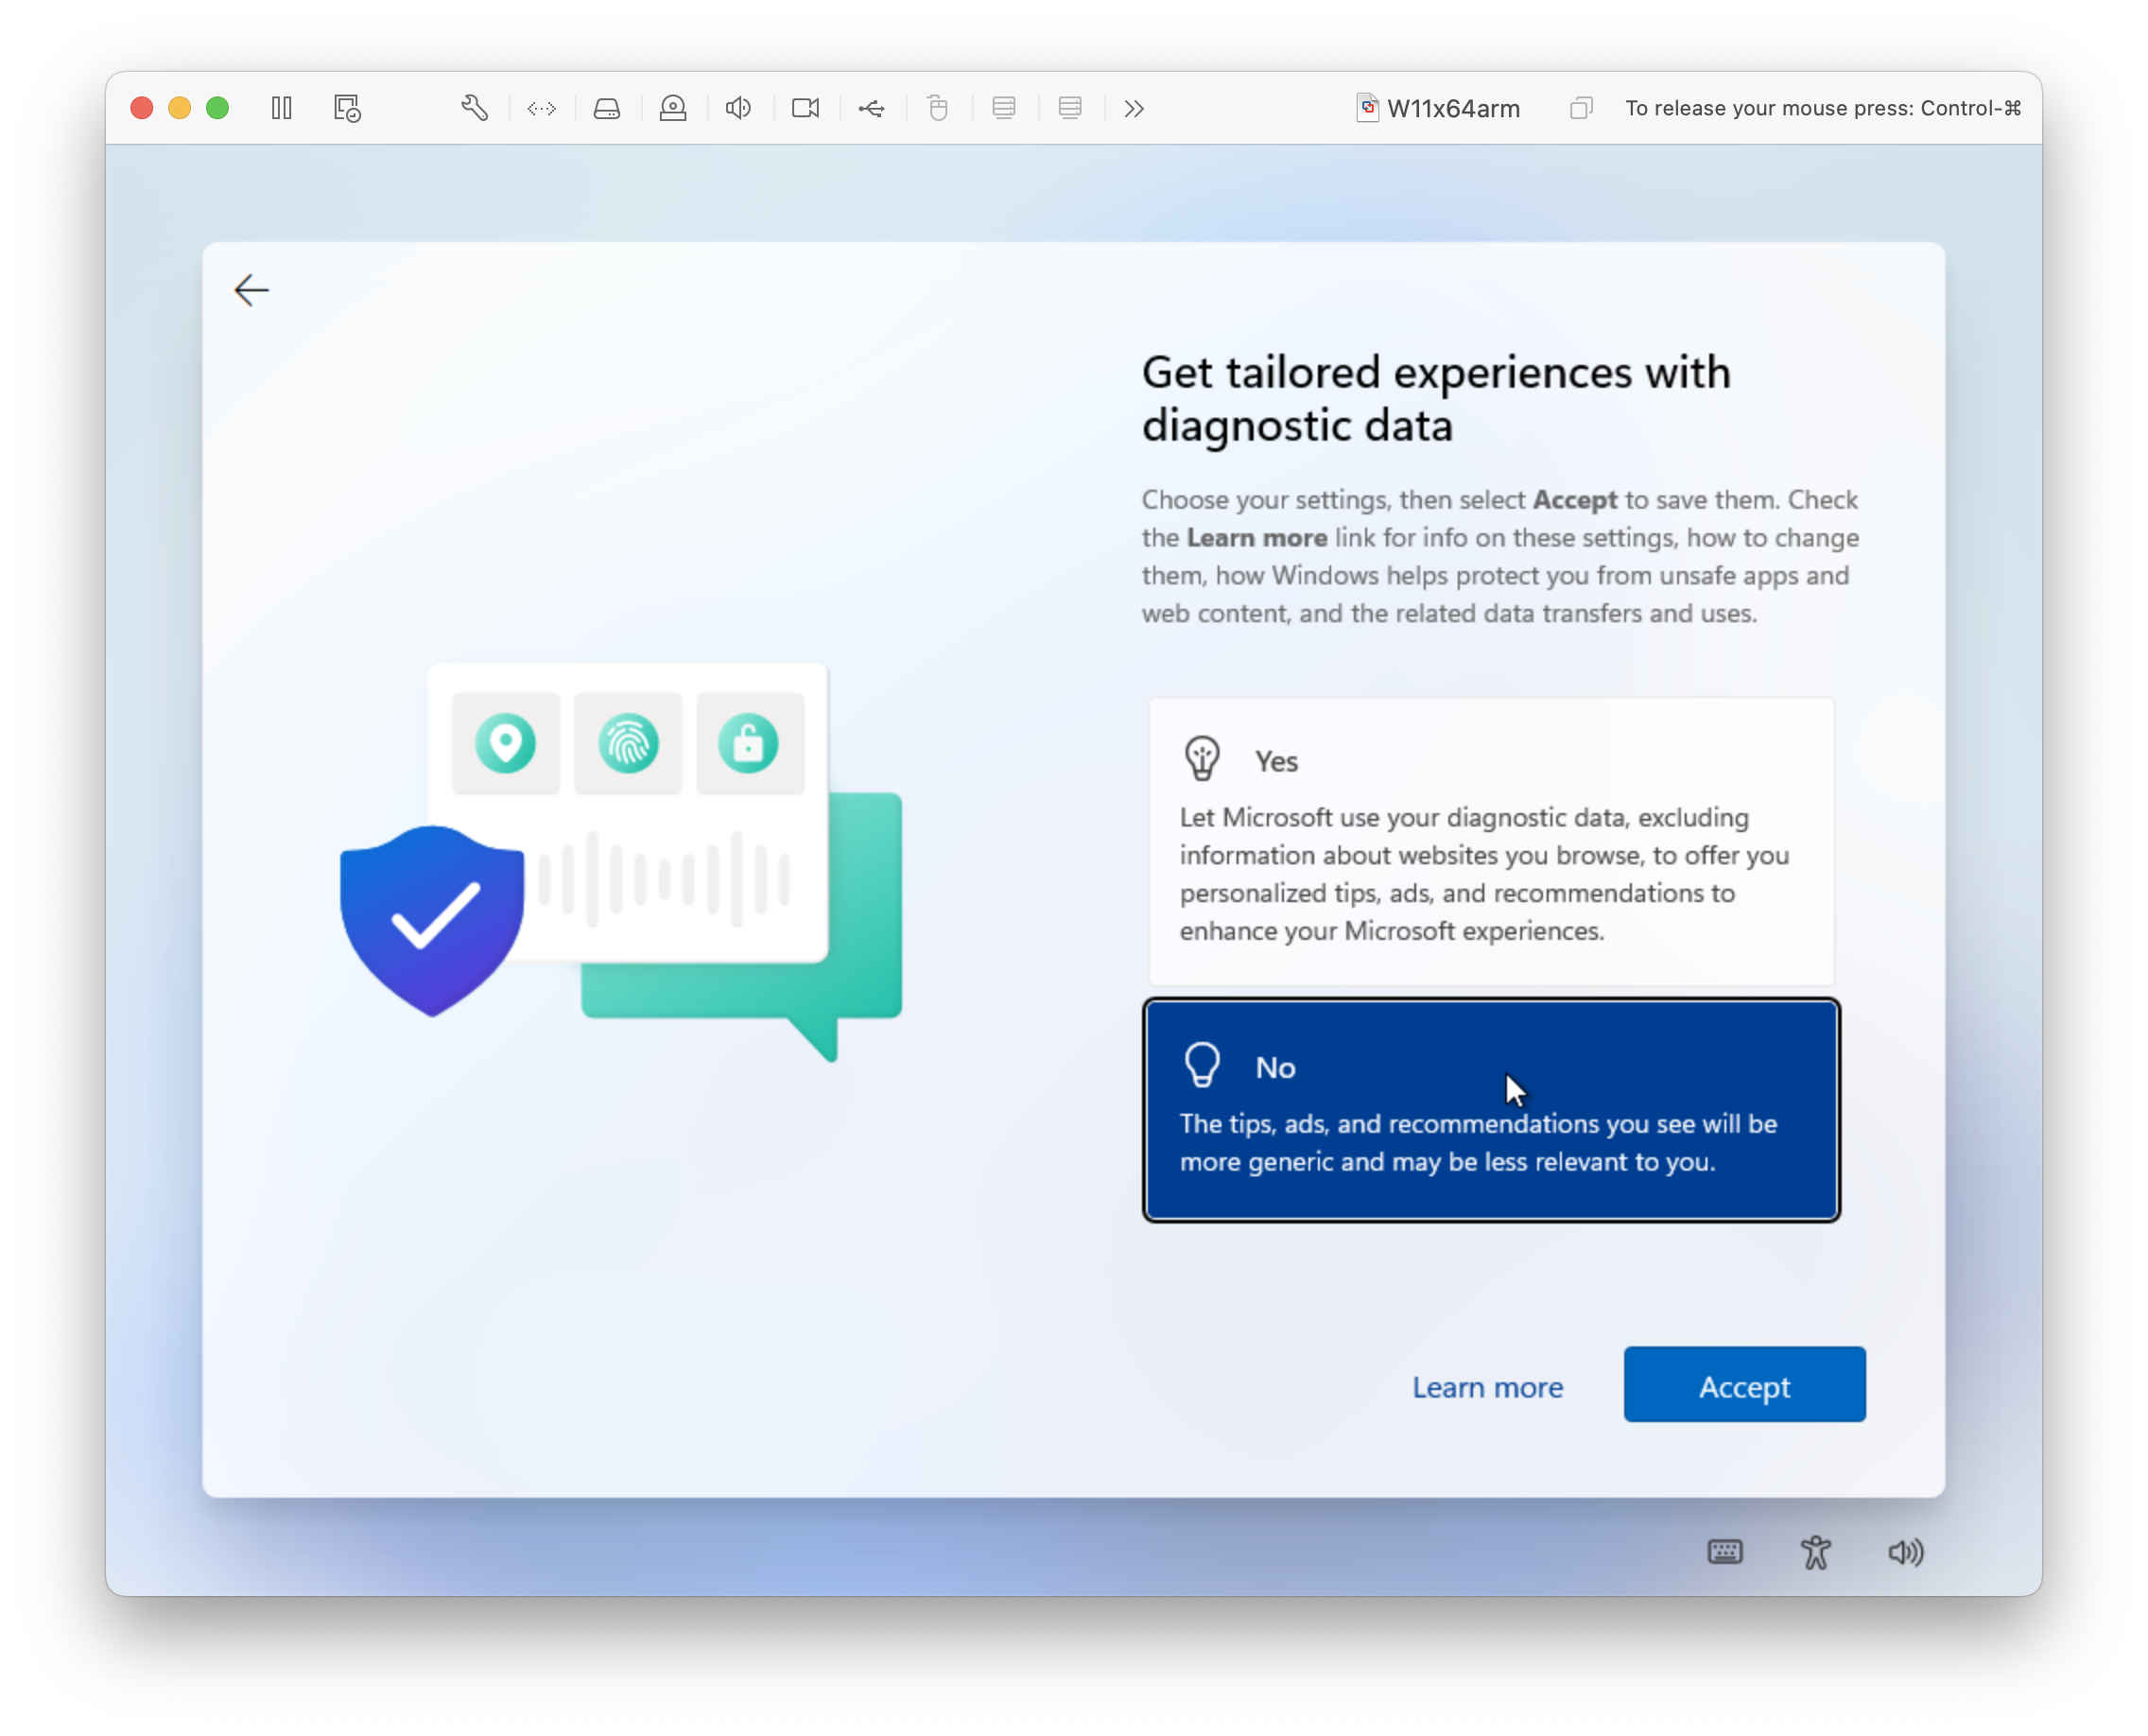Click the volume icon in Windows setup
The height and width of the screenshot is (1736, 2148).
tap(1904, 1552)
